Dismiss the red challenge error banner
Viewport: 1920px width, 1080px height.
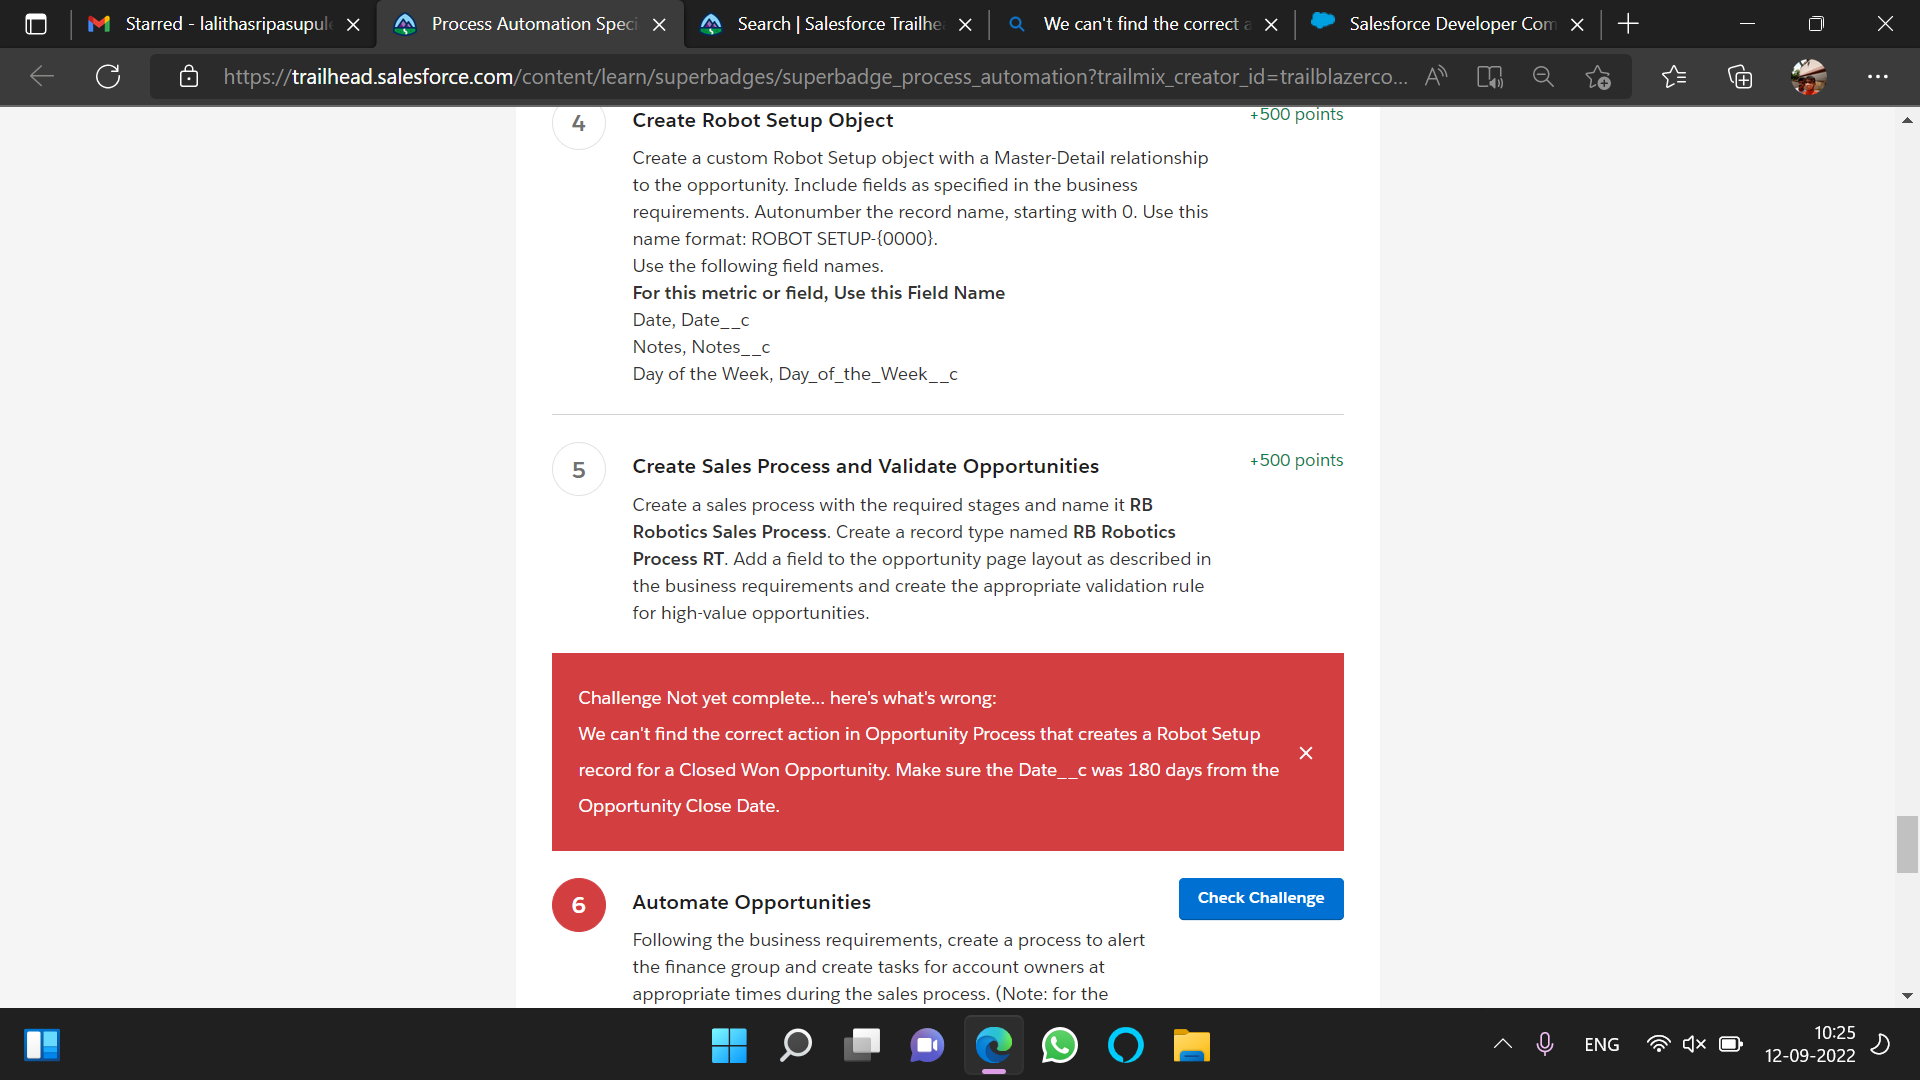[x=1305, y=753]
